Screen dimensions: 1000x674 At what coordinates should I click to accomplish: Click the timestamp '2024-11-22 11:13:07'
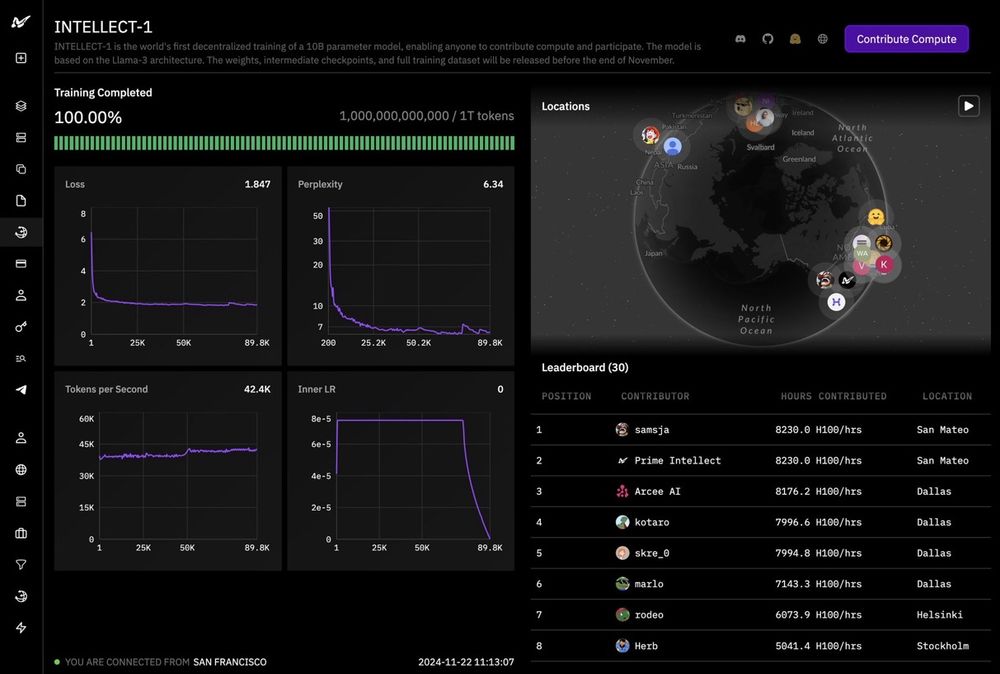[x=466, y=662]
